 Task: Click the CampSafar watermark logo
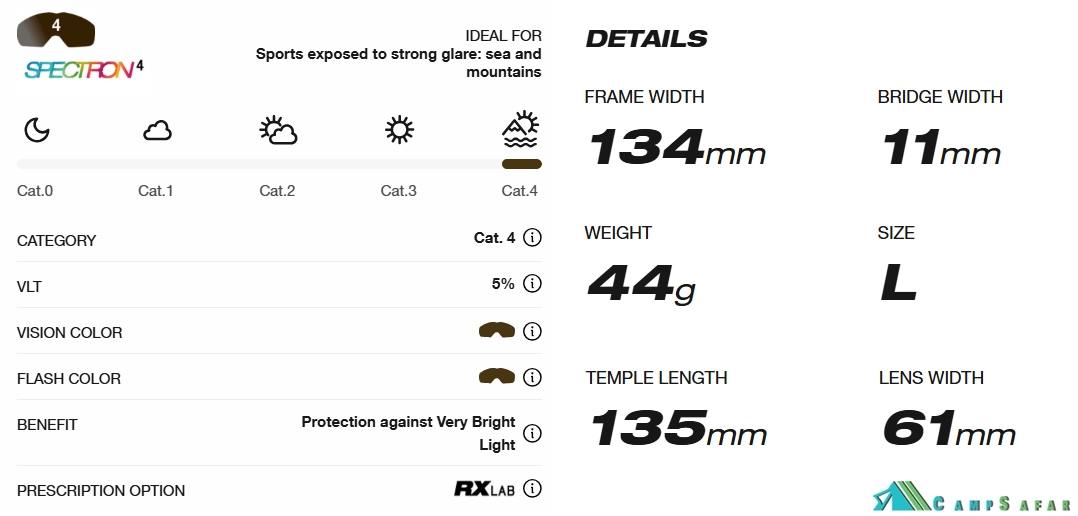972,498
